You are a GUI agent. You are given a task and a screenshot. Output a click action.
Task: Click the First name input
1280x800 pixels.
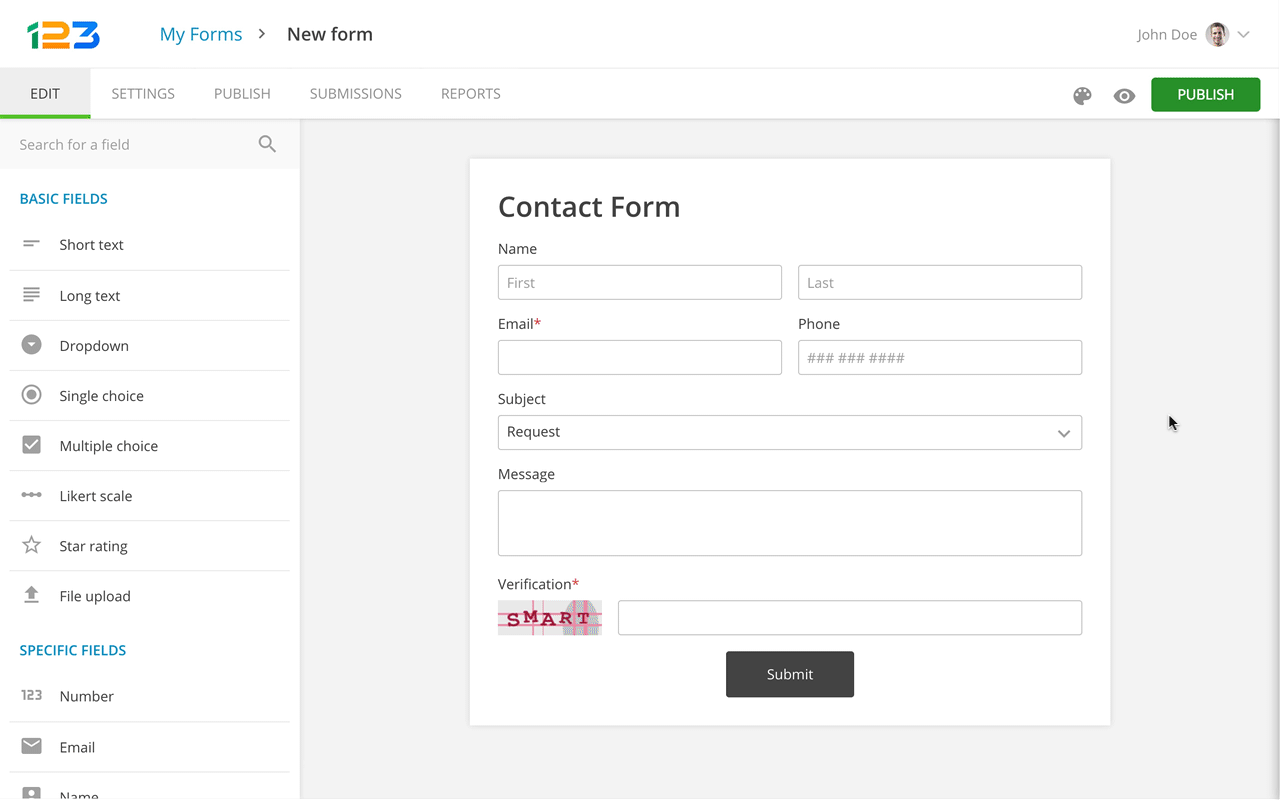coord(640,282)
